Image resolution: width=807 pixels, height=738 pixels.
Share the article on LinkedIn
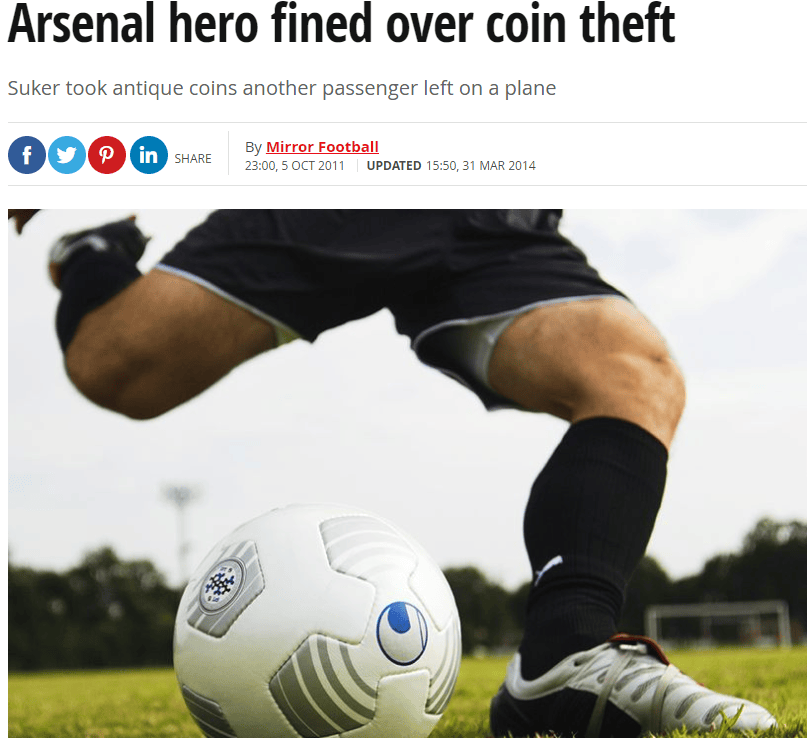coord(149,155)
